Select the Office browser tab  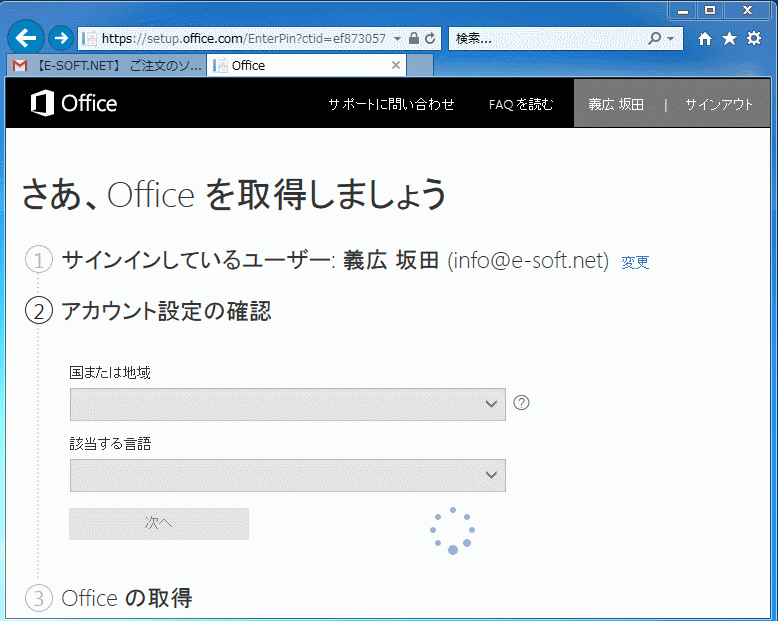(306, 65)
